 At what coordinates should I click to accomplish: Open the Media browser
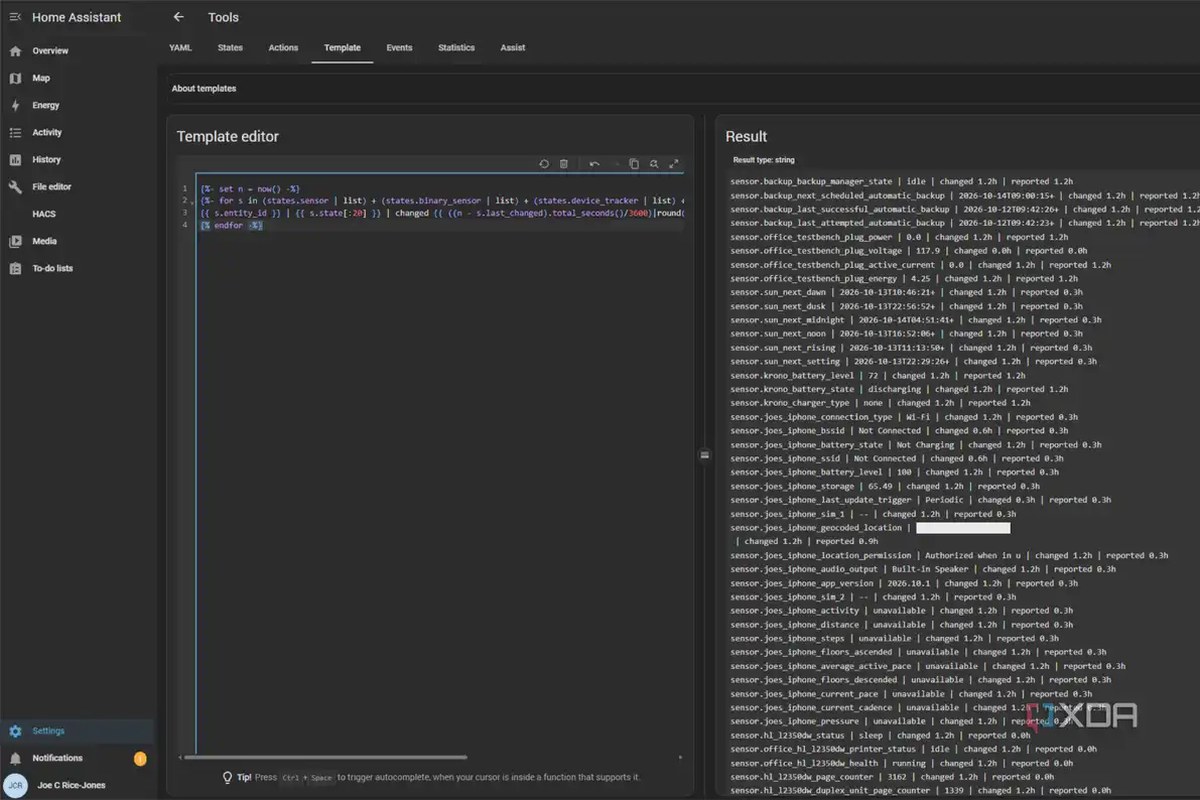click(78, 241)
